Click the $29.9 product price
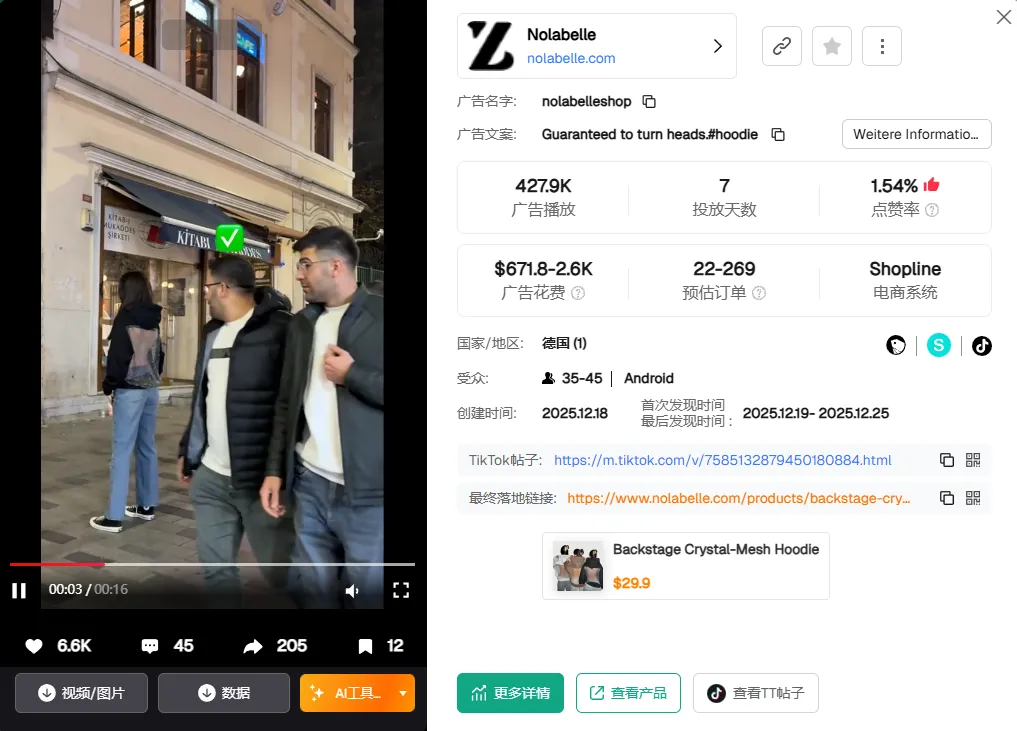 click(631, 582)
